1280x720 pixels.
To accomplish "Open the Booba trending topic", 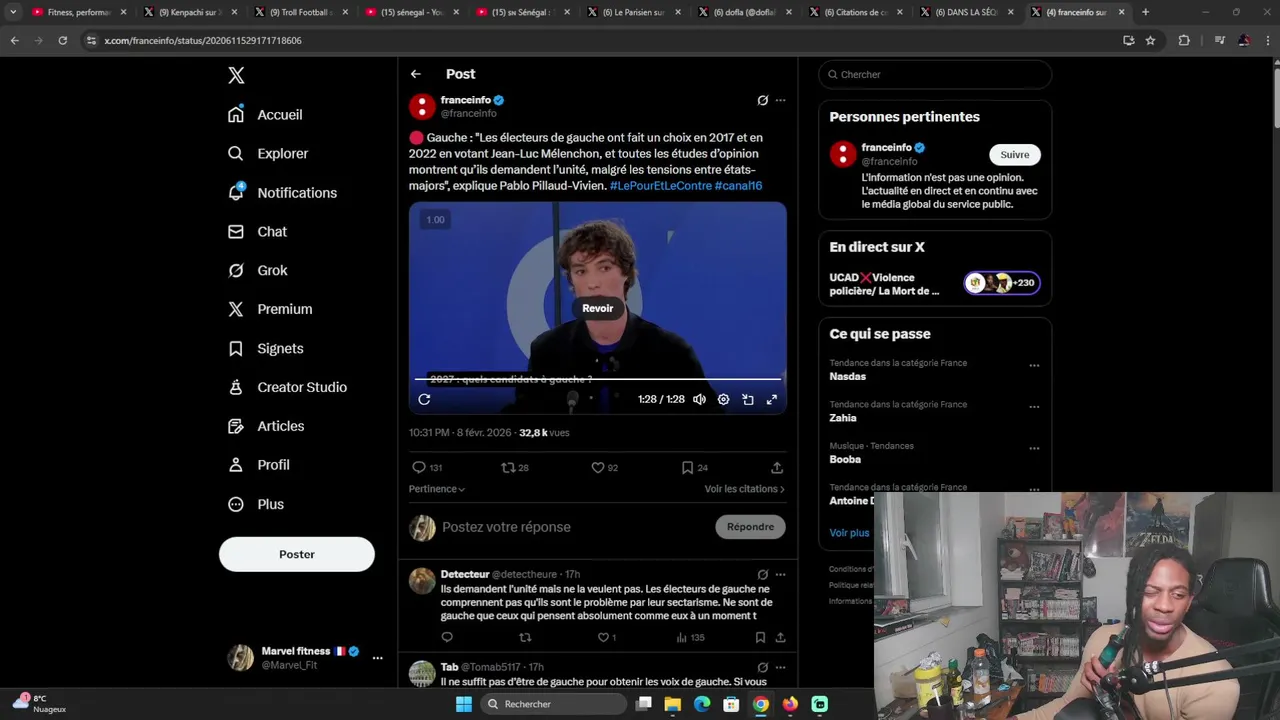I will (x=845, y=459).
